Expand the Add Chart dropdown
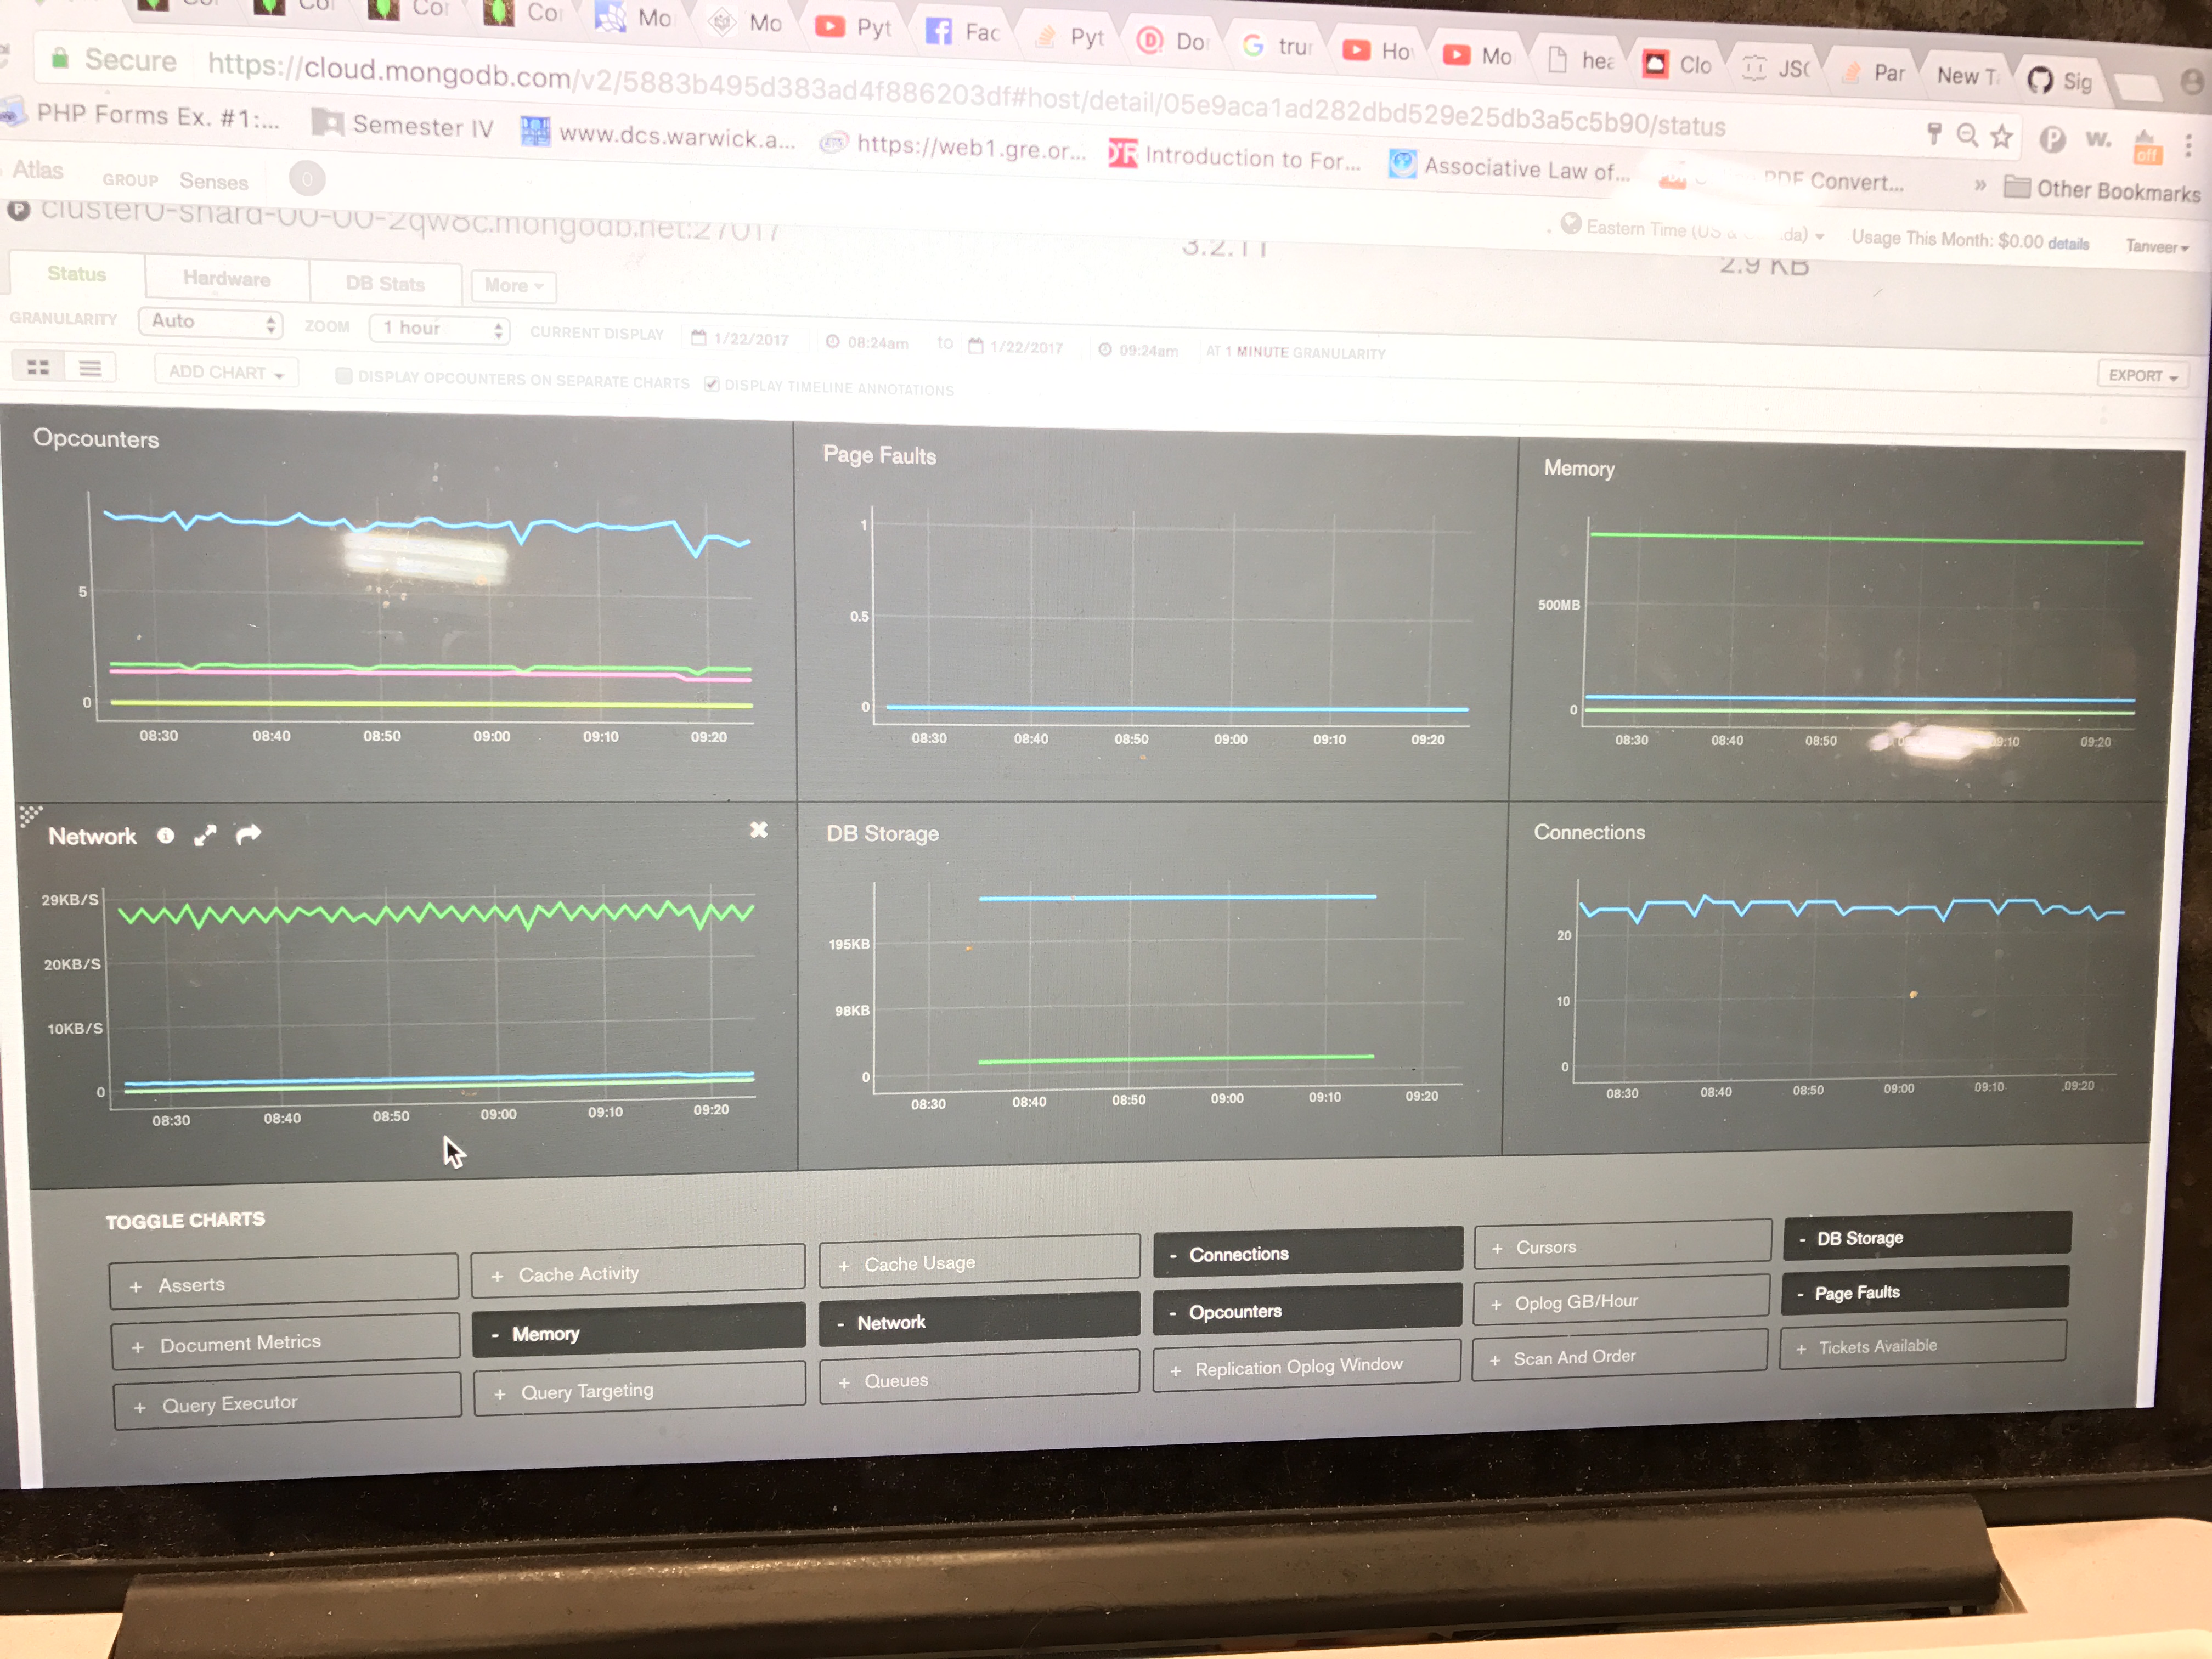 226,372
